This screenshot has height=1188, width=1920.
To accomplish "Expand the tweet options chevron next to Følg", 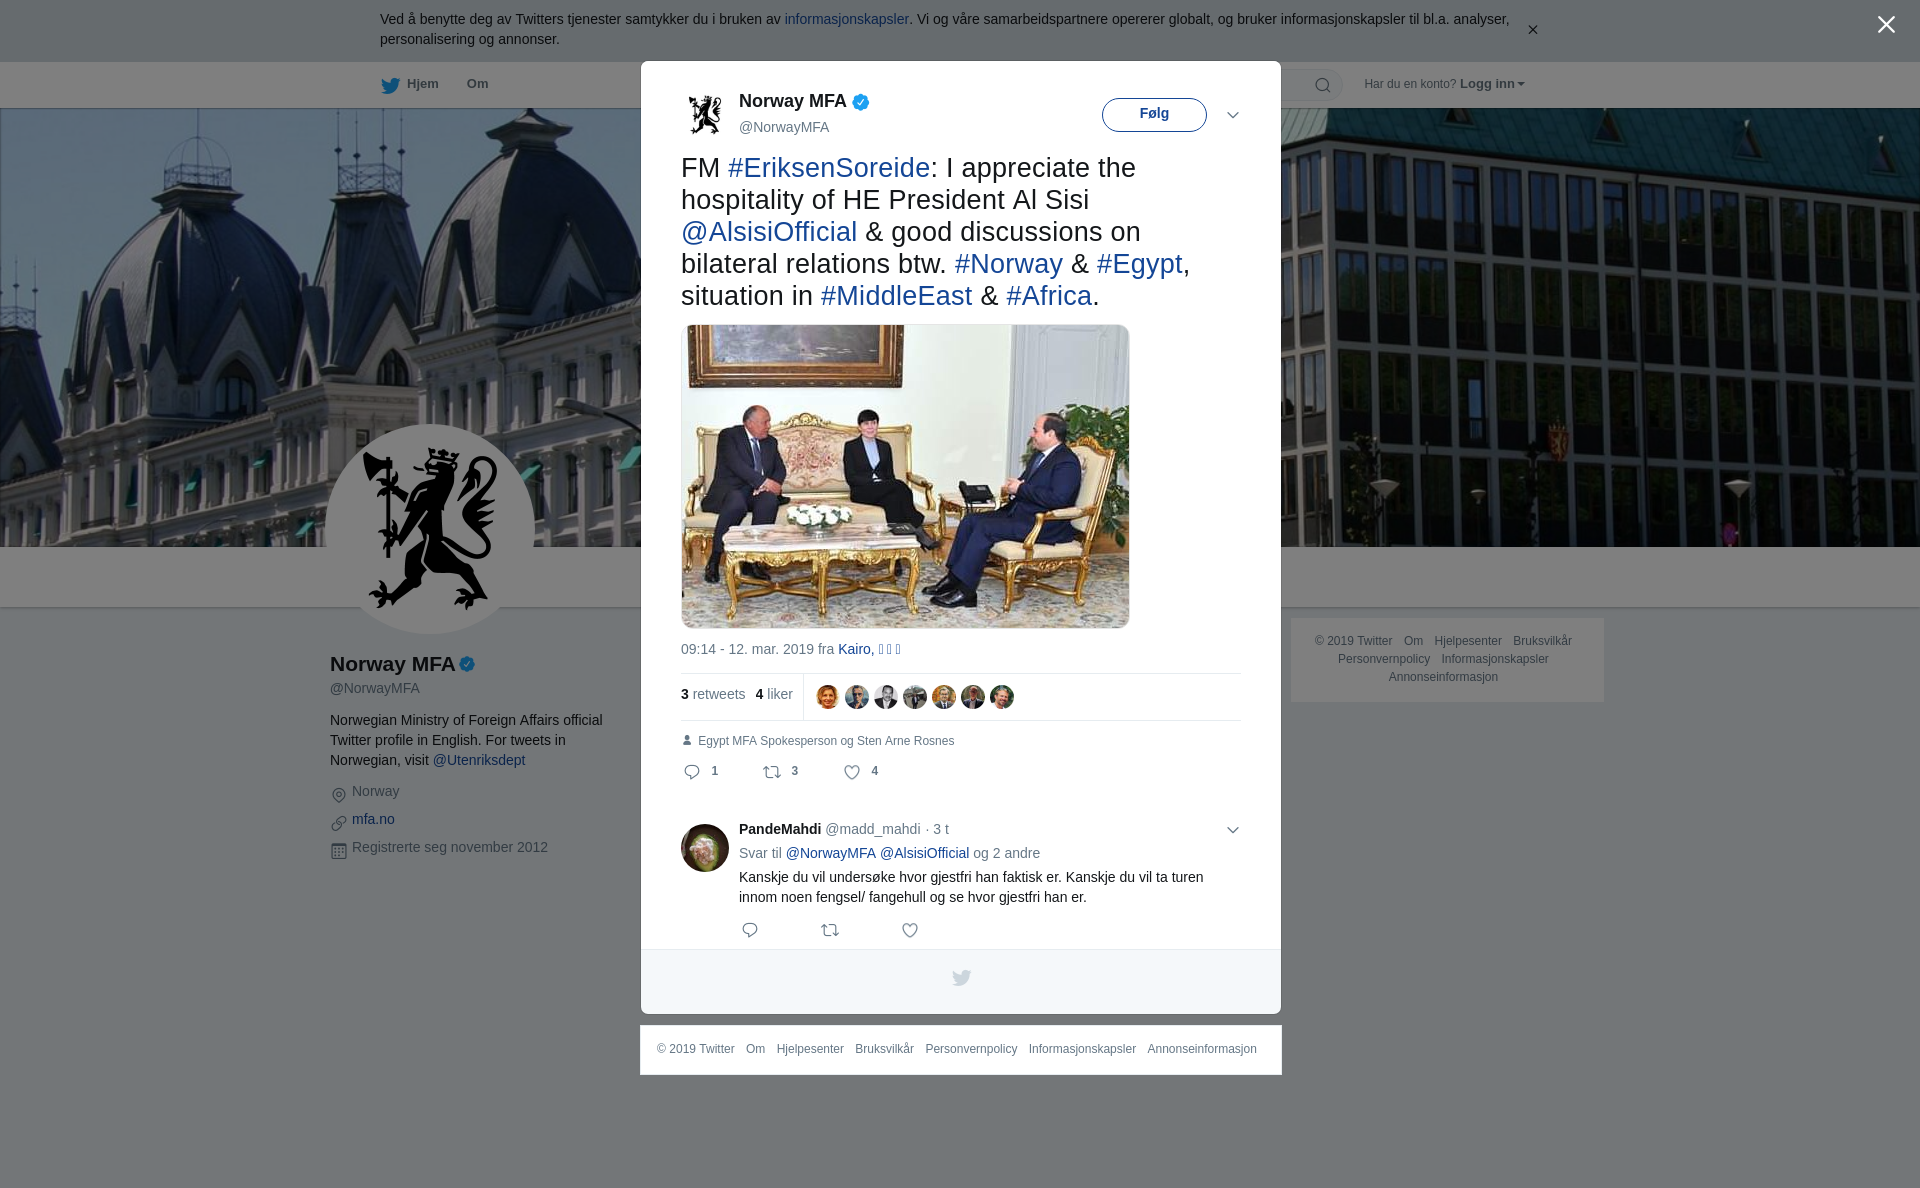I will 1233,115.
